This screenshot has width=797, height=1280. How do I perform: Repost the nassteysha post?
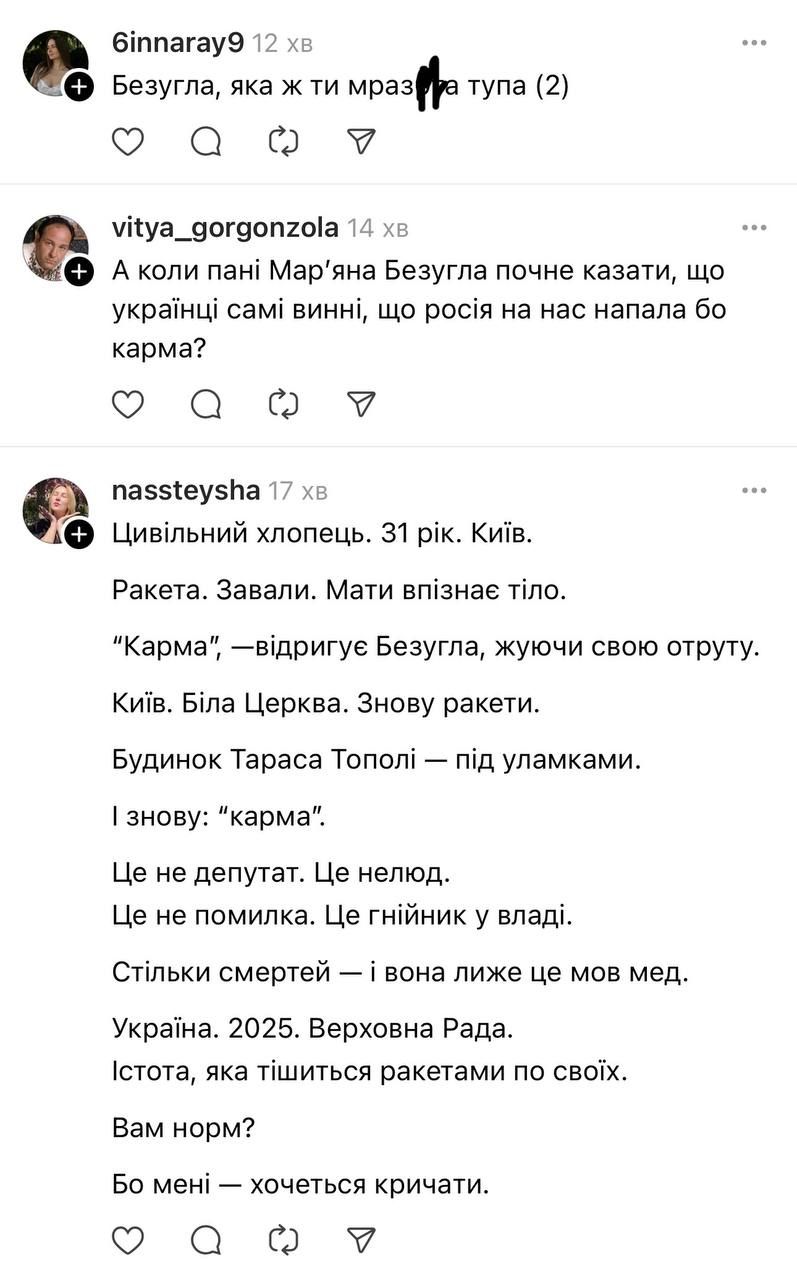click(x=284, y=1241)
